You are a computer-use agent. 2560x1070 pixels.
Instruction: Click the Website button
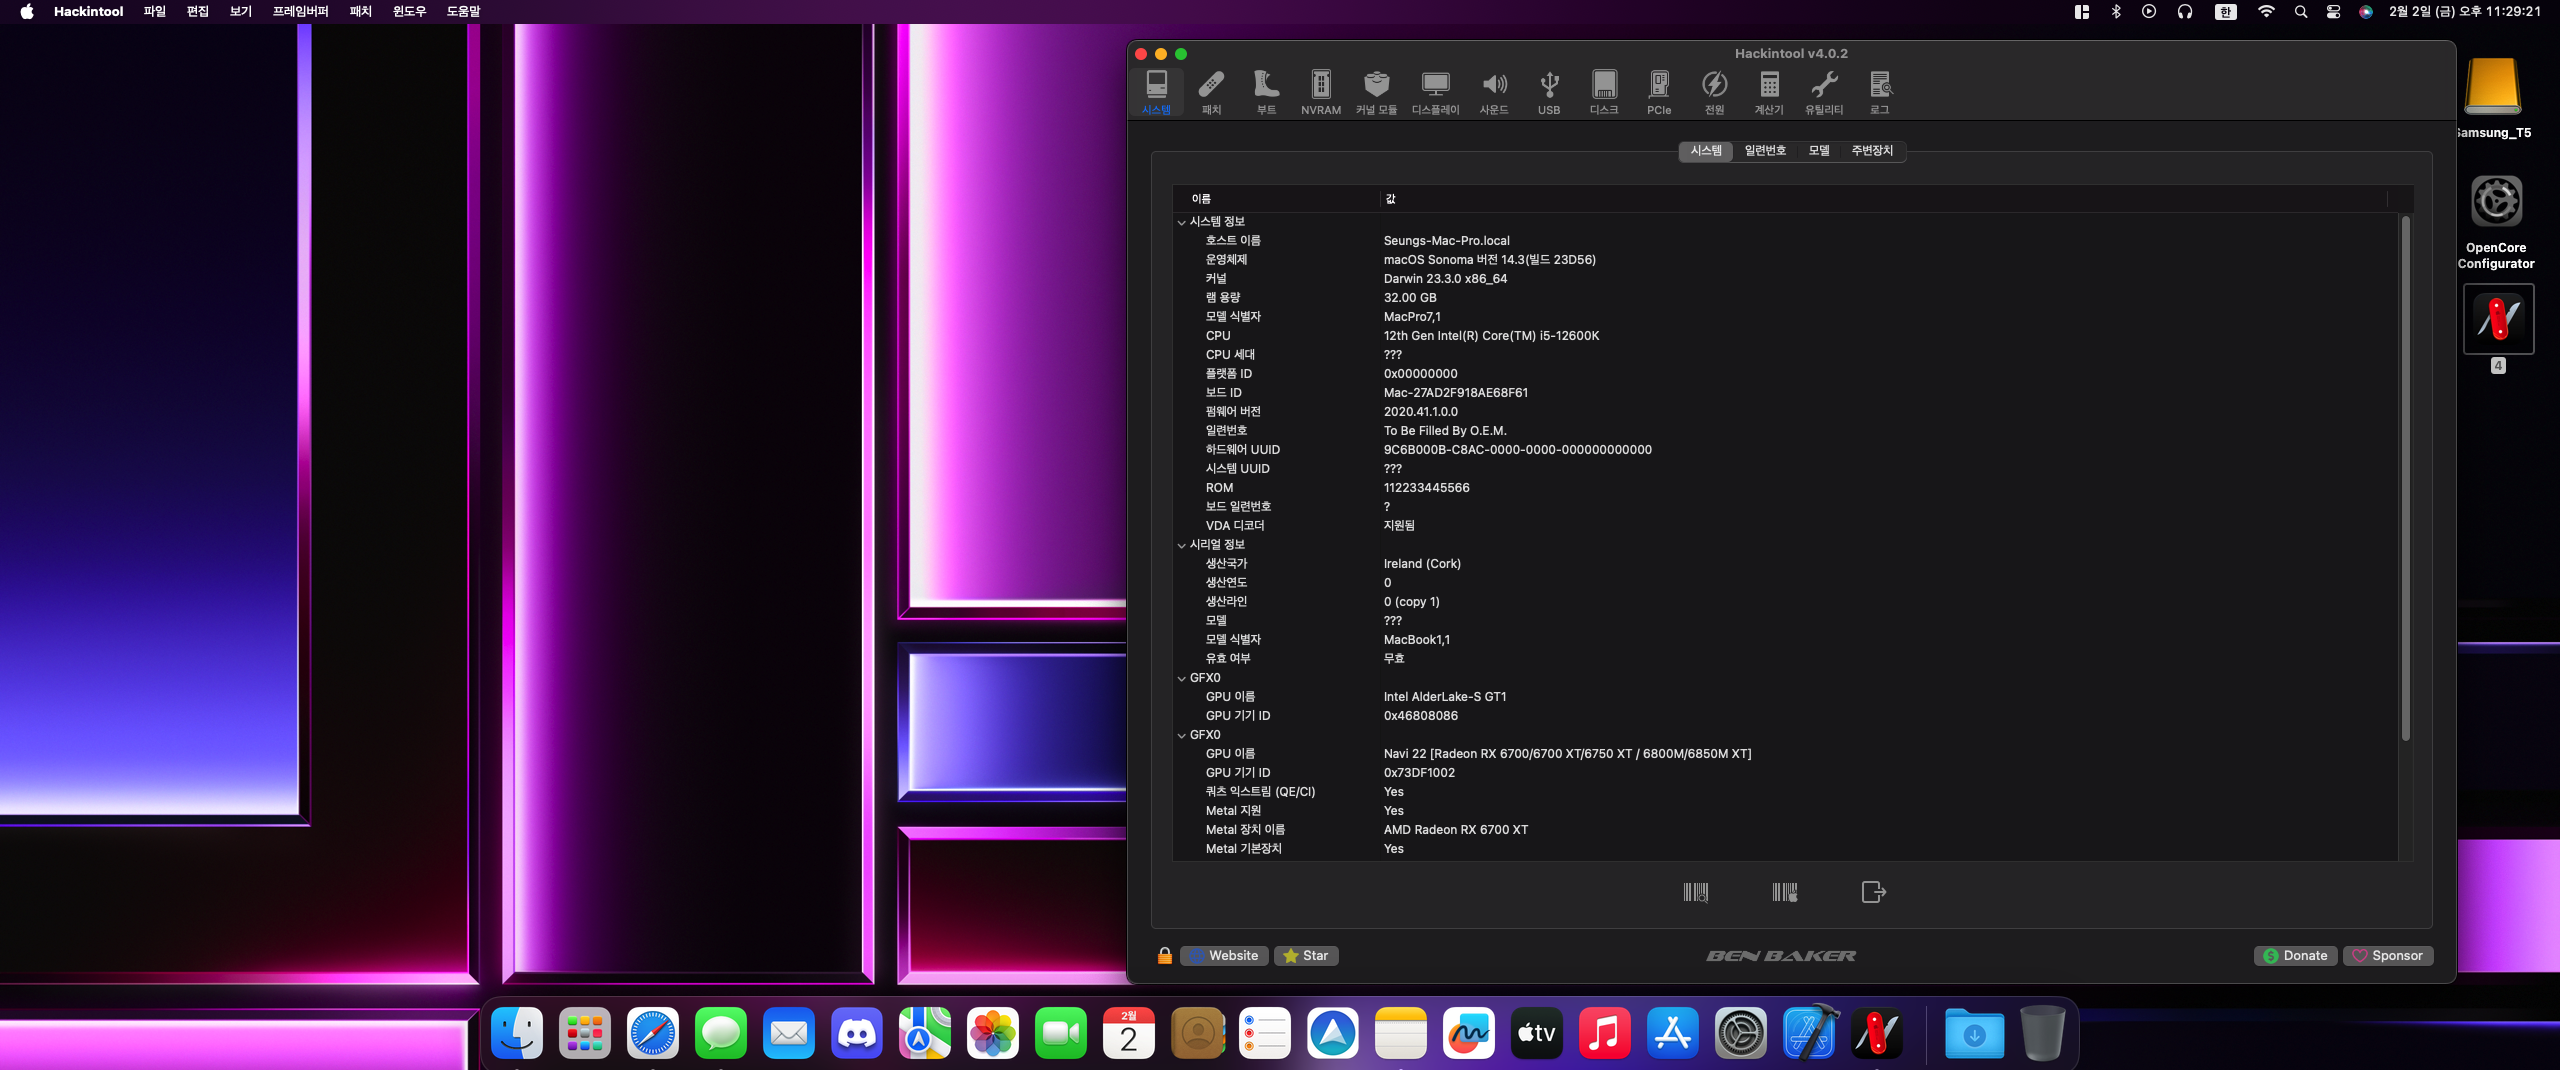pyautogui.click(x=1224, y=955)
